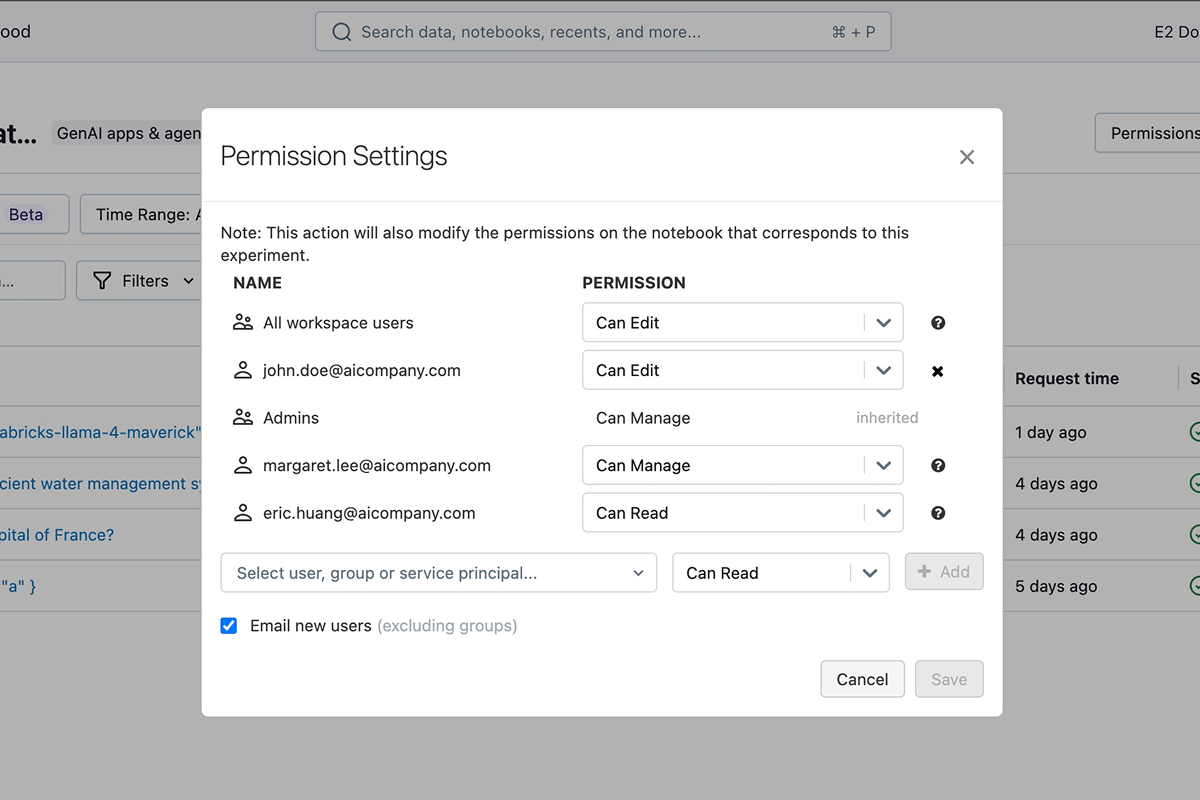Expand the Can Read dropdown for new user
1200x800 pixels.
(x=781, y=573)
